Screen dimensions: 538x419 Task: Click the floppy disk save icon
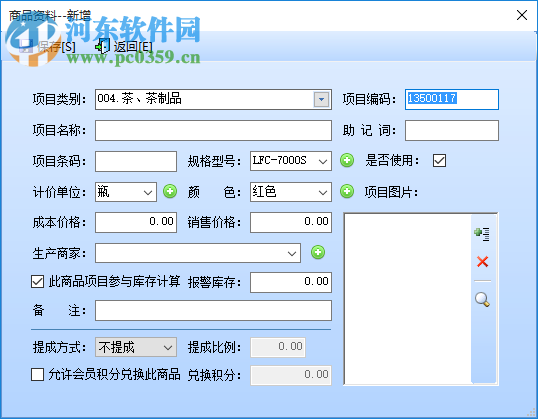pyautogui.click(x=26, y=47)
